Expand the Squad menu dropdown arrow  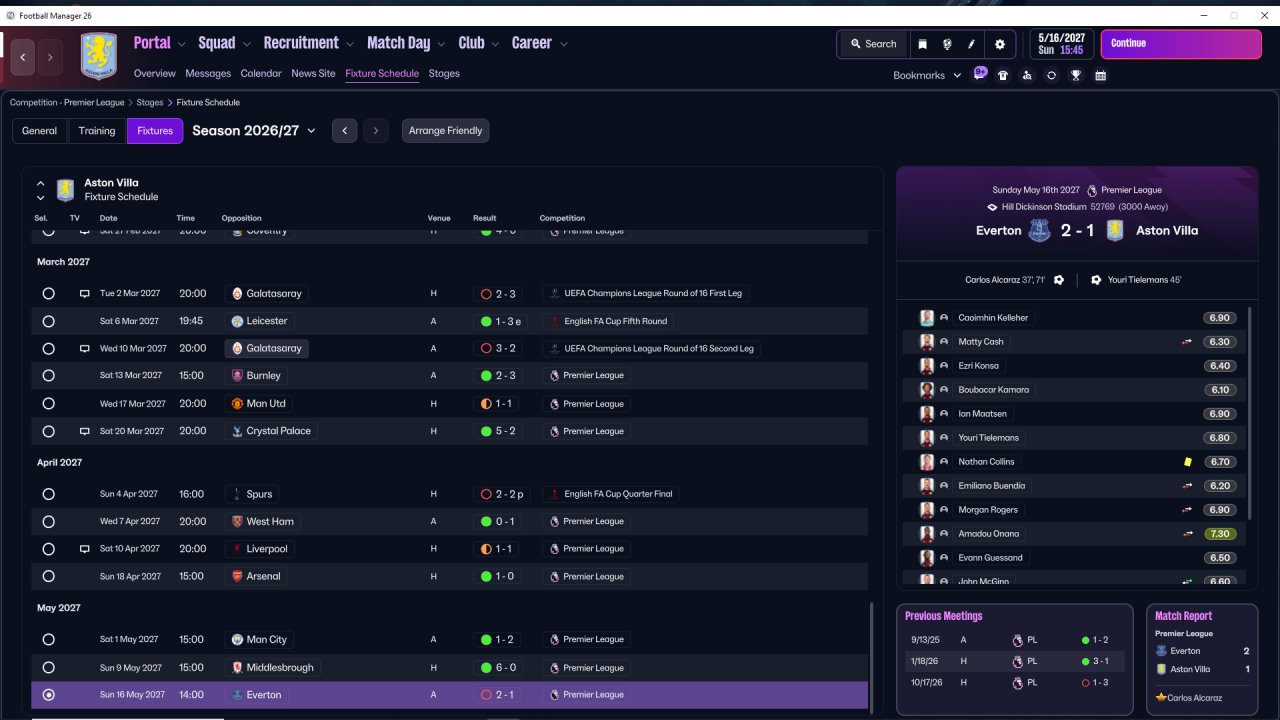point(246,44)
